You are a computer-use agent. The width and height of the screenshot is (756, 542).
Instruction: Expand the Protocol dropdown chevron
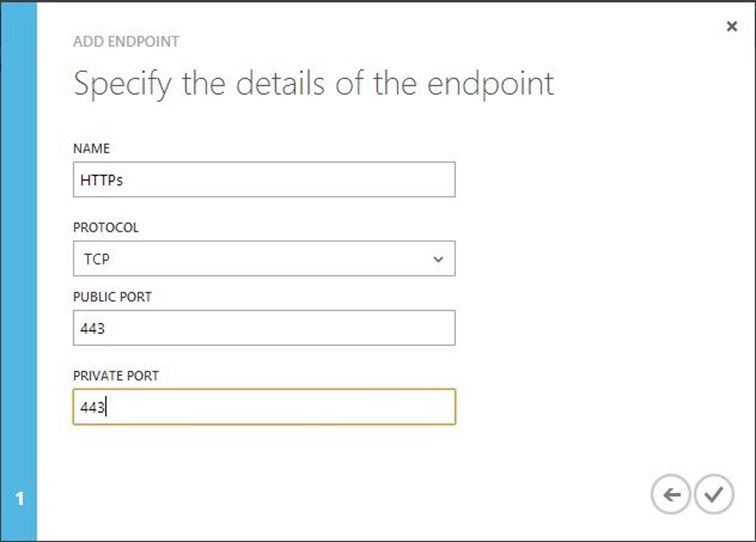(438, 259)
